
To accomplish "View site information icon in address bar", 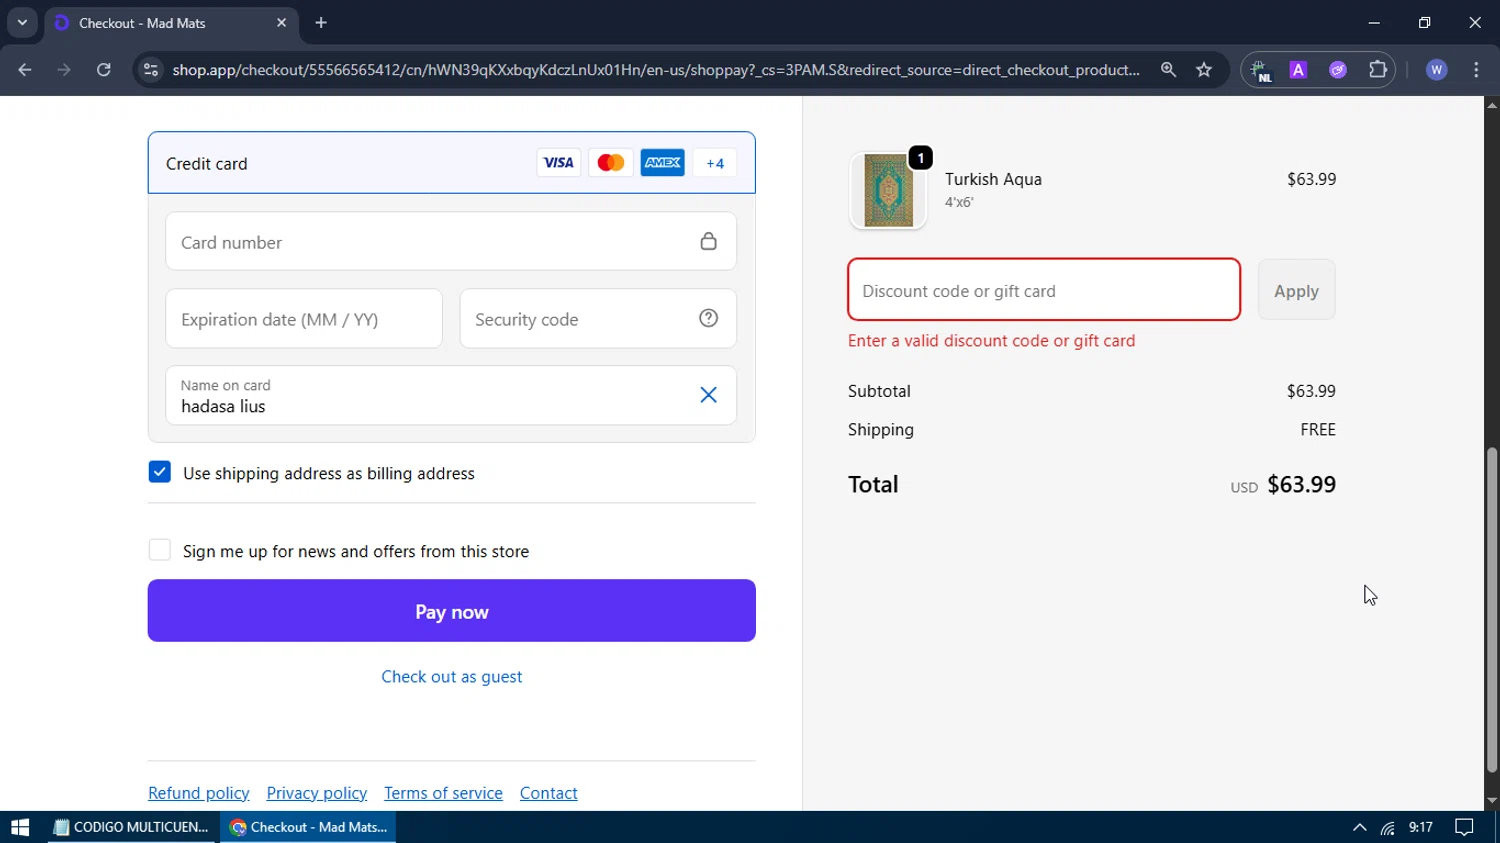I will (151, 70).
